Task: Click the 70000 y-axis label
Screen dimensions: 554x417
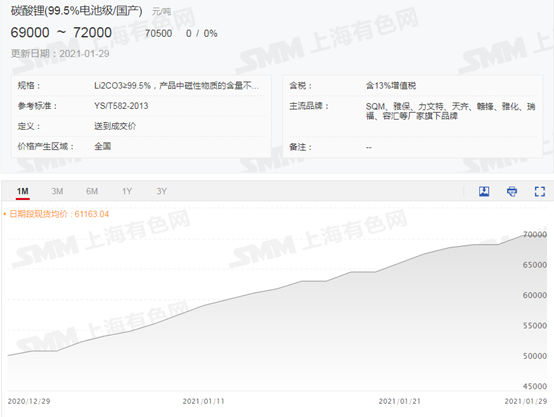Action: pyautogui.click(x=535, y=235)
